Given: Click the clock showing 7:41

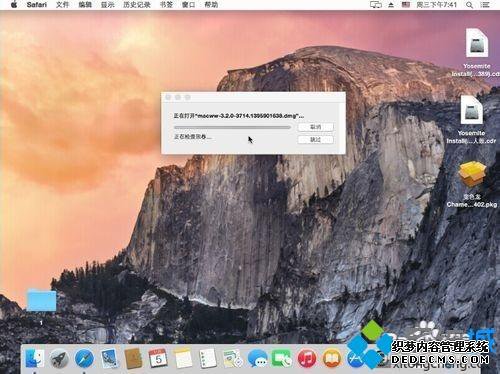Looking at the screenshot, I should point(437,5).
